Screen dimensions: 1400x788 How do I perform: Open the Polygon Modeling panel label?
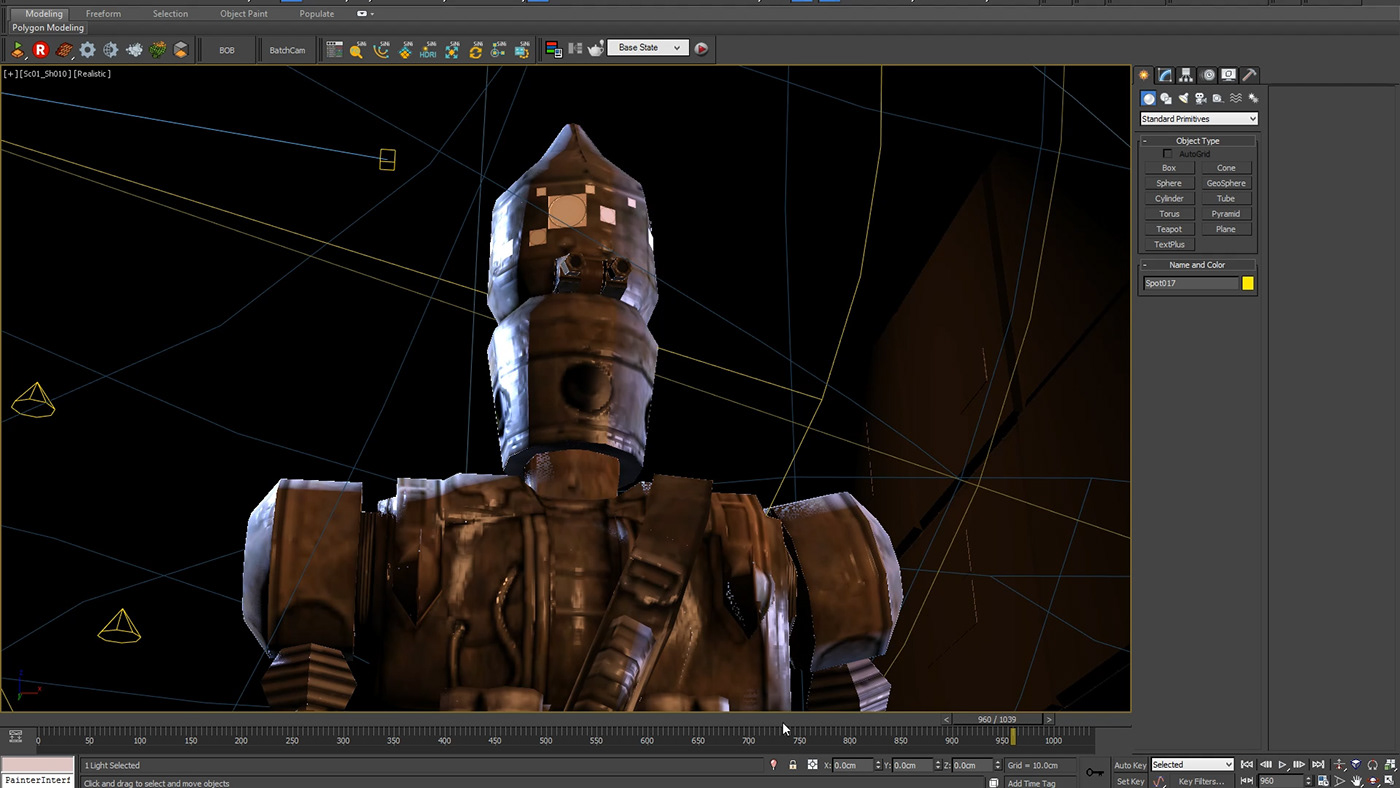[48, 28]
